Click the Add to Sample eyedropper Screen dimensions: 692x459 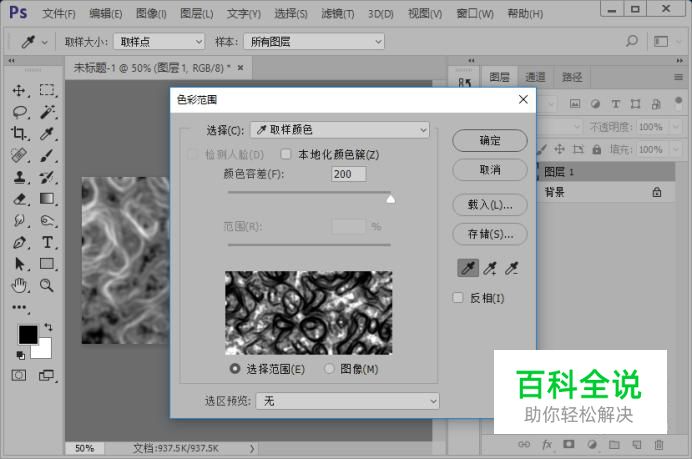click(490, 268)
